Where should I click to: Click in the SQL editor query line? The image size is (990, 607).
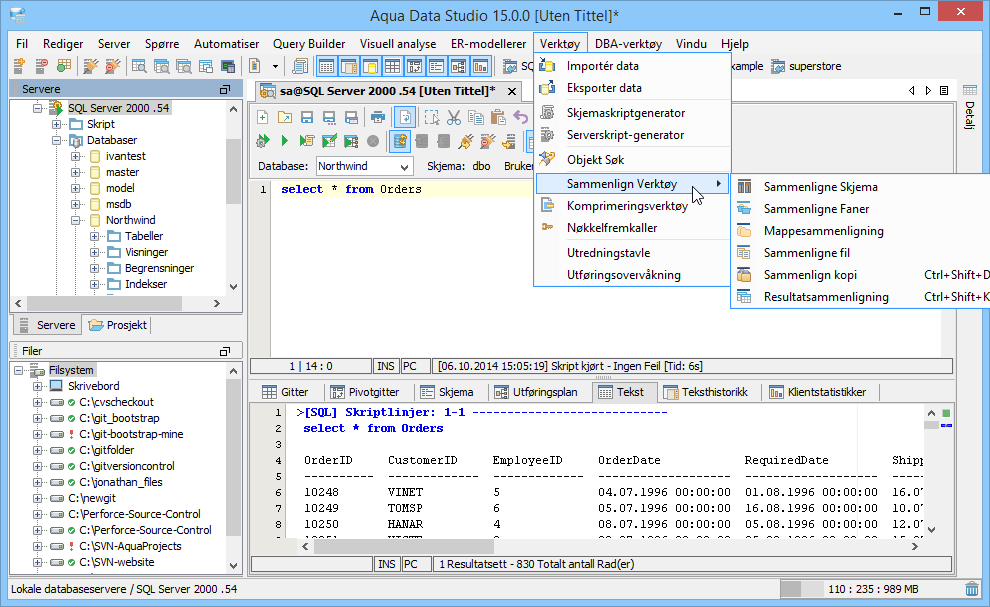(404, 189)
